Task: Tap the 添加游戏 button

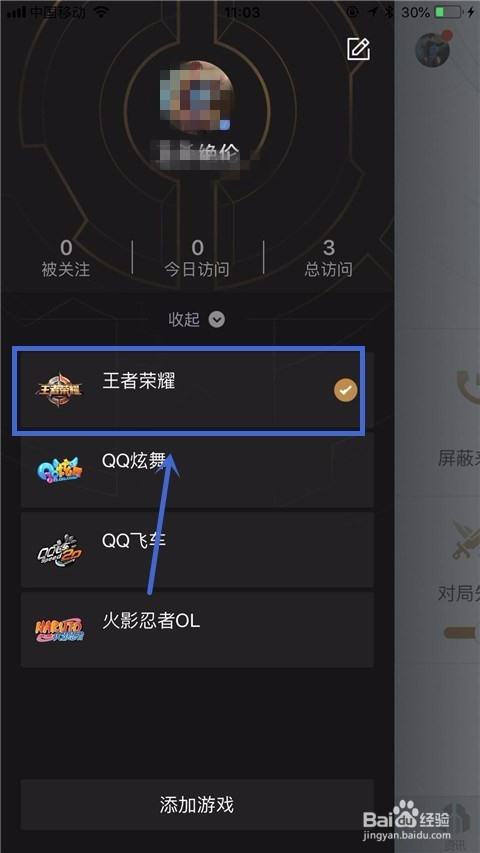Action: pyautogui.click(x=197, y=805)
